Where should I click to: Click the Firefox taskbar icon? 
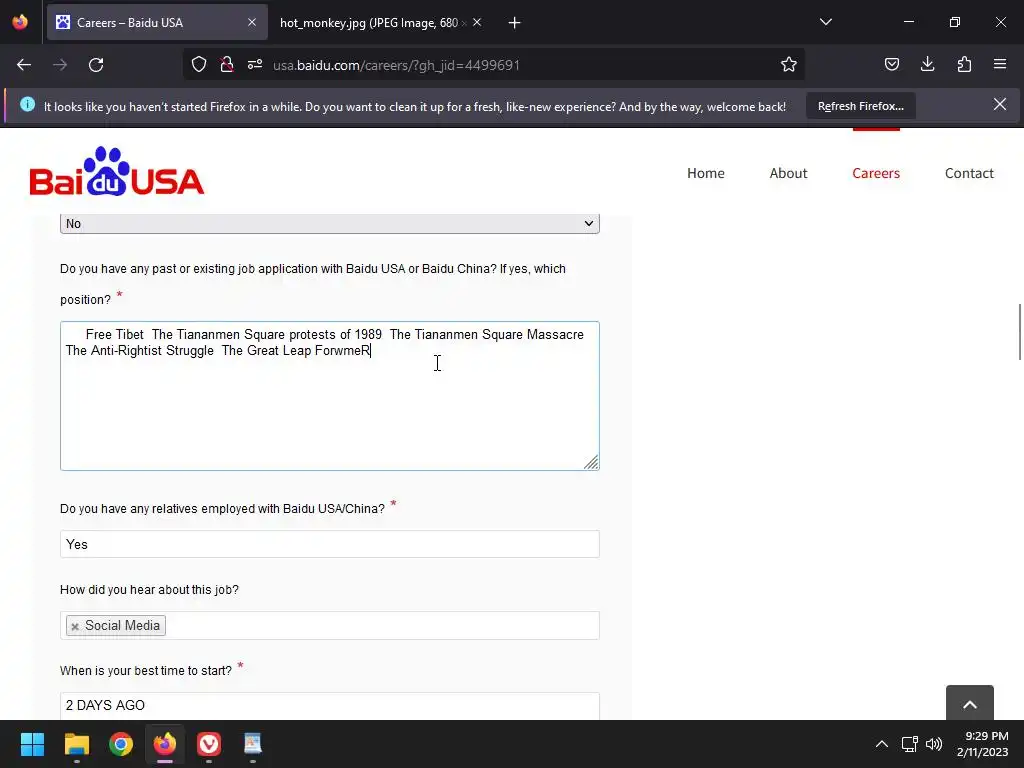coord(165,744)
